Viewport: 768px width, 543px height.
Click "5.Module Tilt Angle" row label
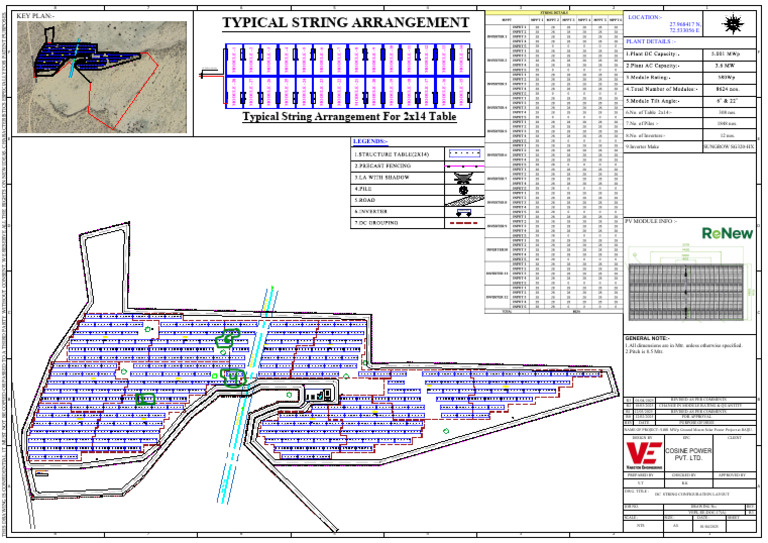tap(653, 101)
